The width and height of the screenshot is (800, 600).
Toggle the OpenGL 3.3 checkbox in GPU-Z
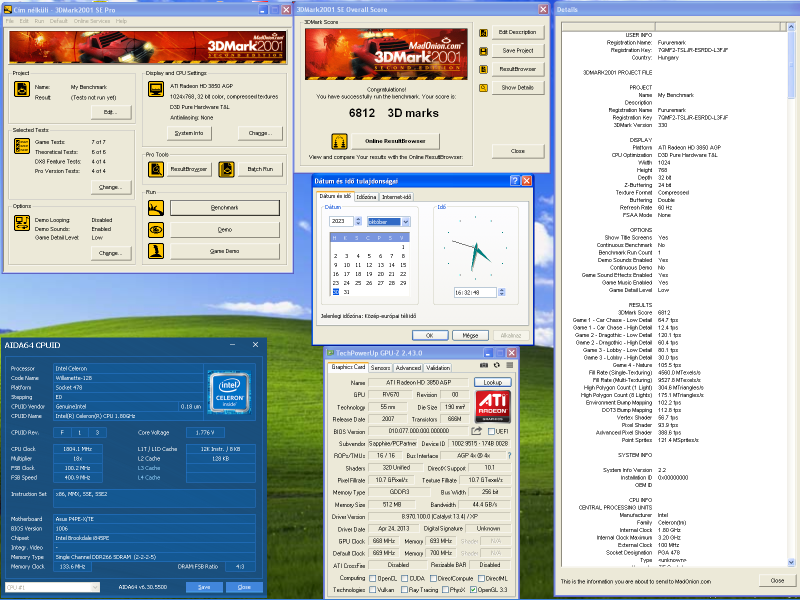[473, 590]
